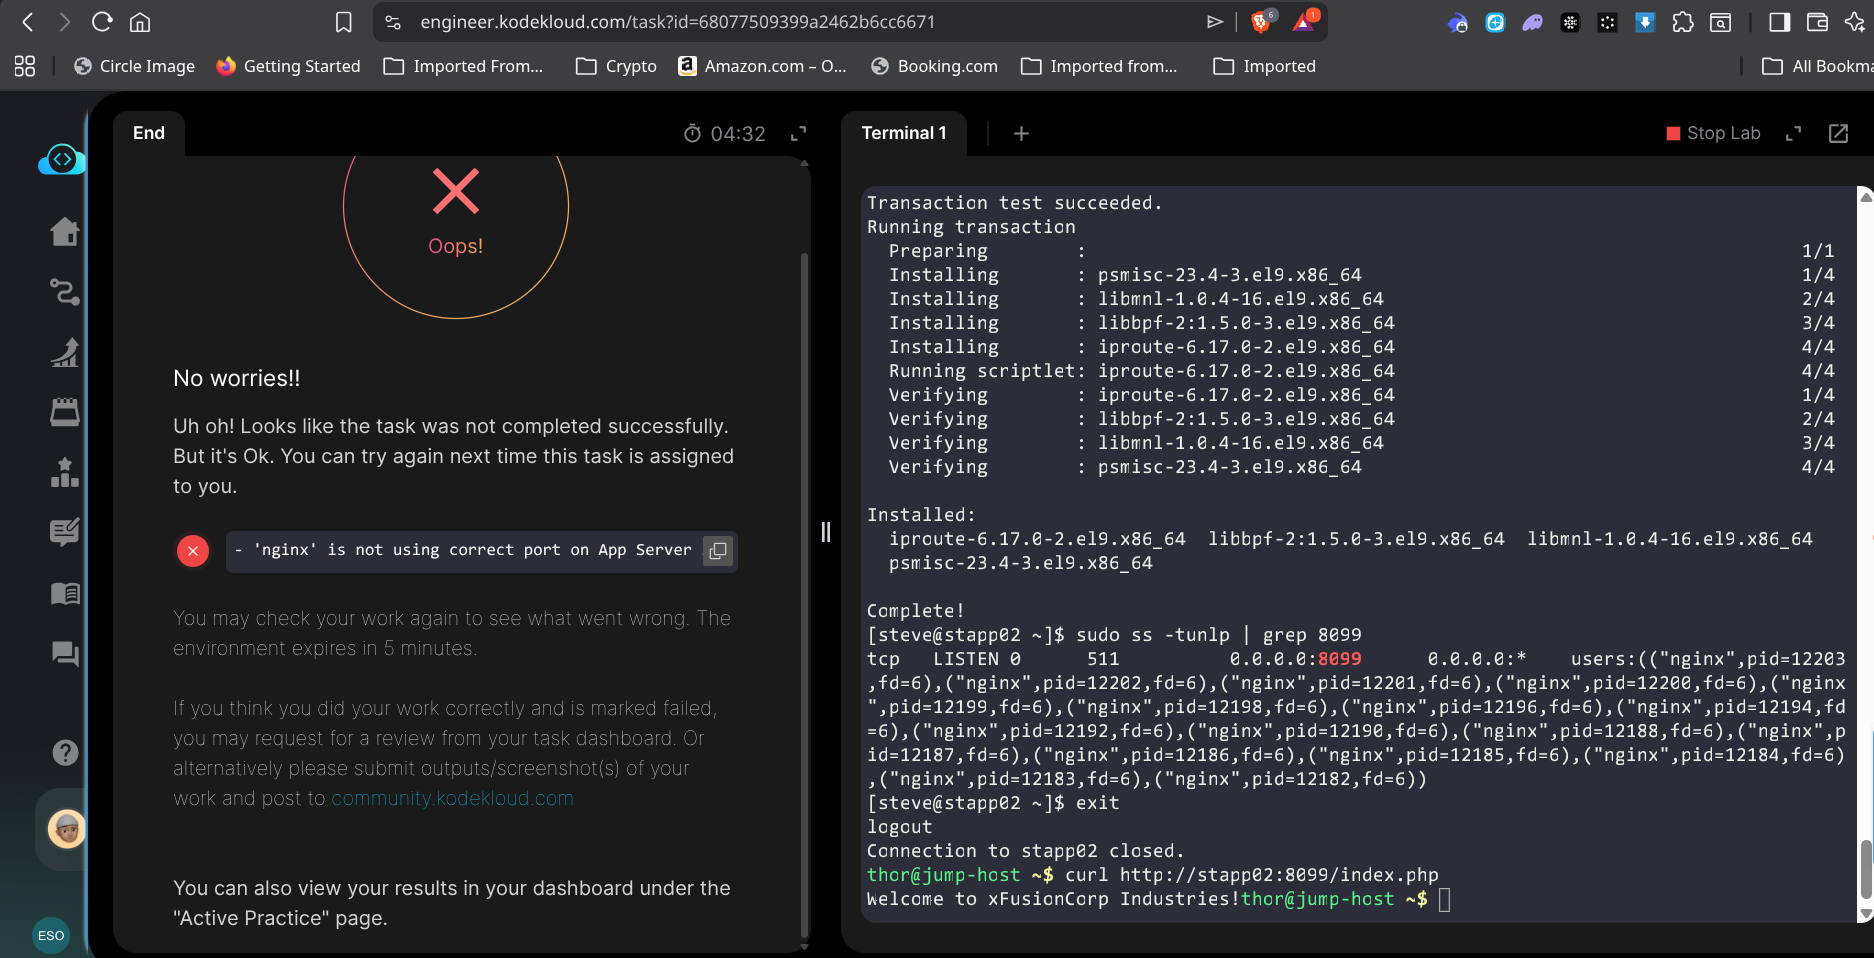This screenshot has height=958, width=1874.
Task: Select the End tab
Action: pyautogui.click(x=149, y=133)
